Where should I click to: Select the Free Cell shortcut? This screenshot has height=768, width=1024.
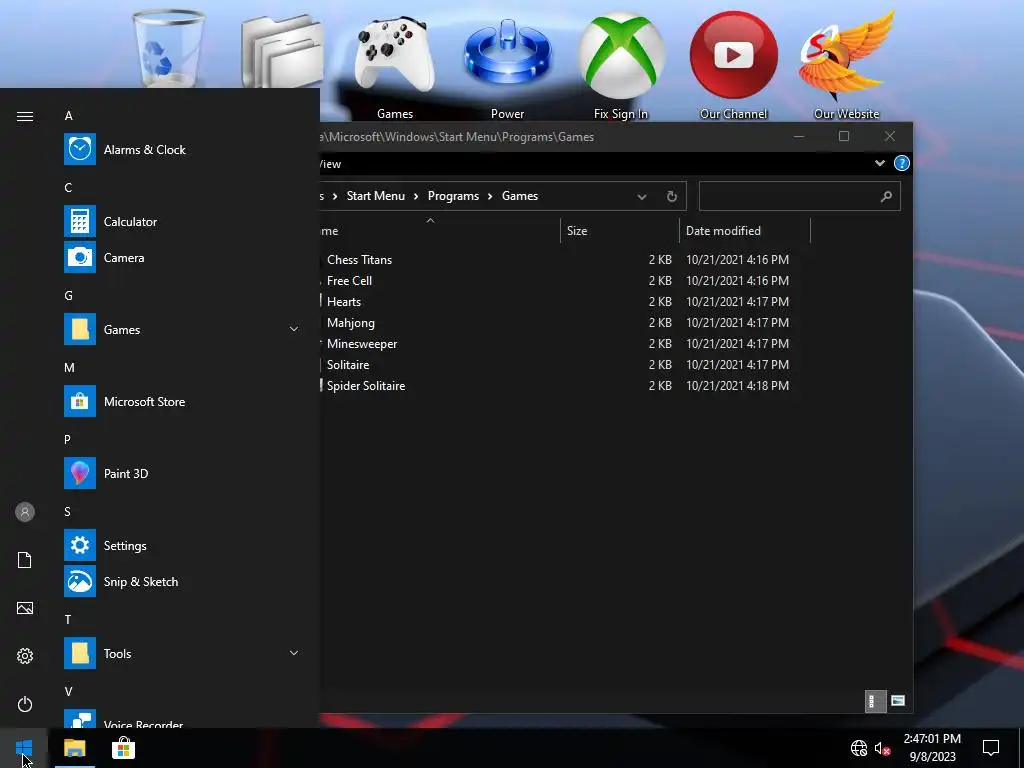point(349,280)
